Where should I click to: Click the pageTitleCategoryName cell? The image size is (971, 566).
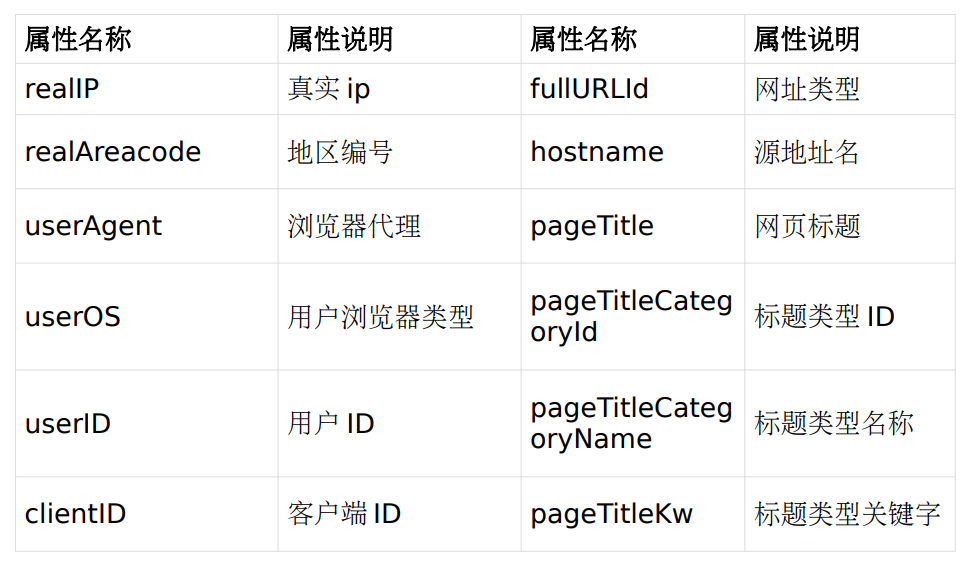[630, 424]
